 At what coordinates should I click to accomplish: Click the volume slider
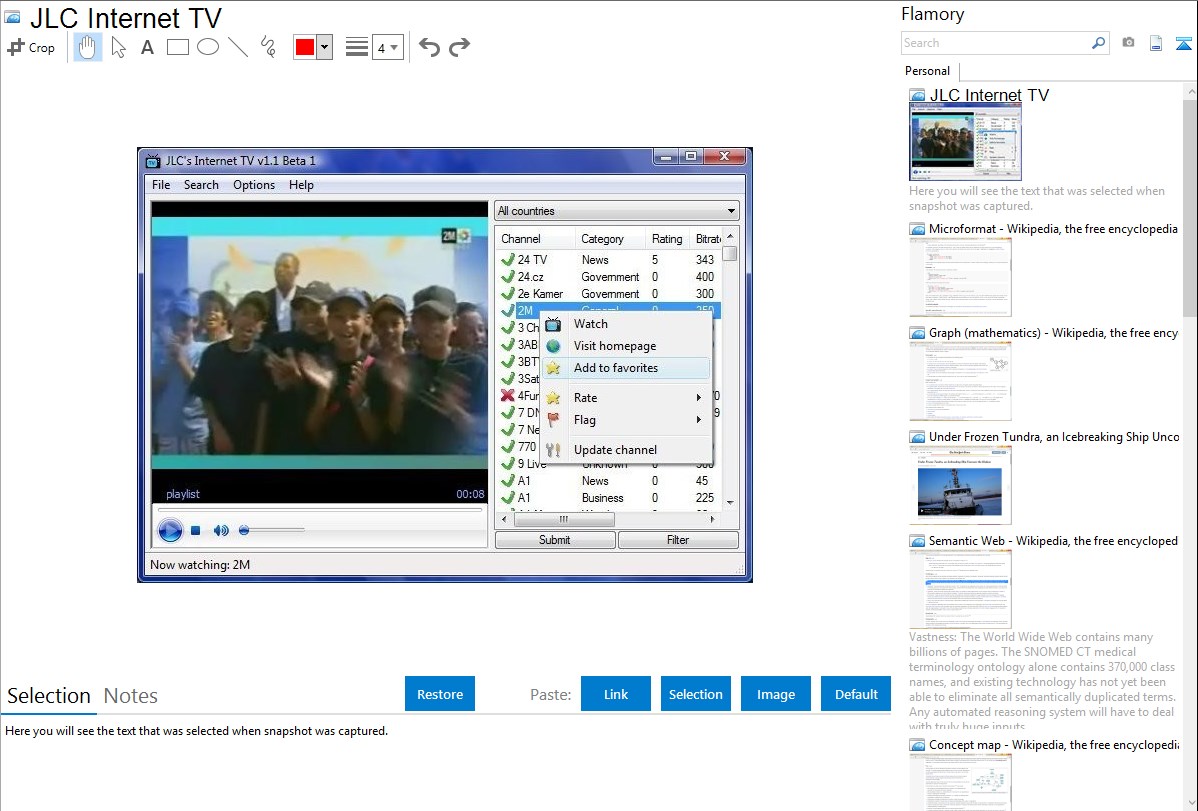tap(272, 530)
